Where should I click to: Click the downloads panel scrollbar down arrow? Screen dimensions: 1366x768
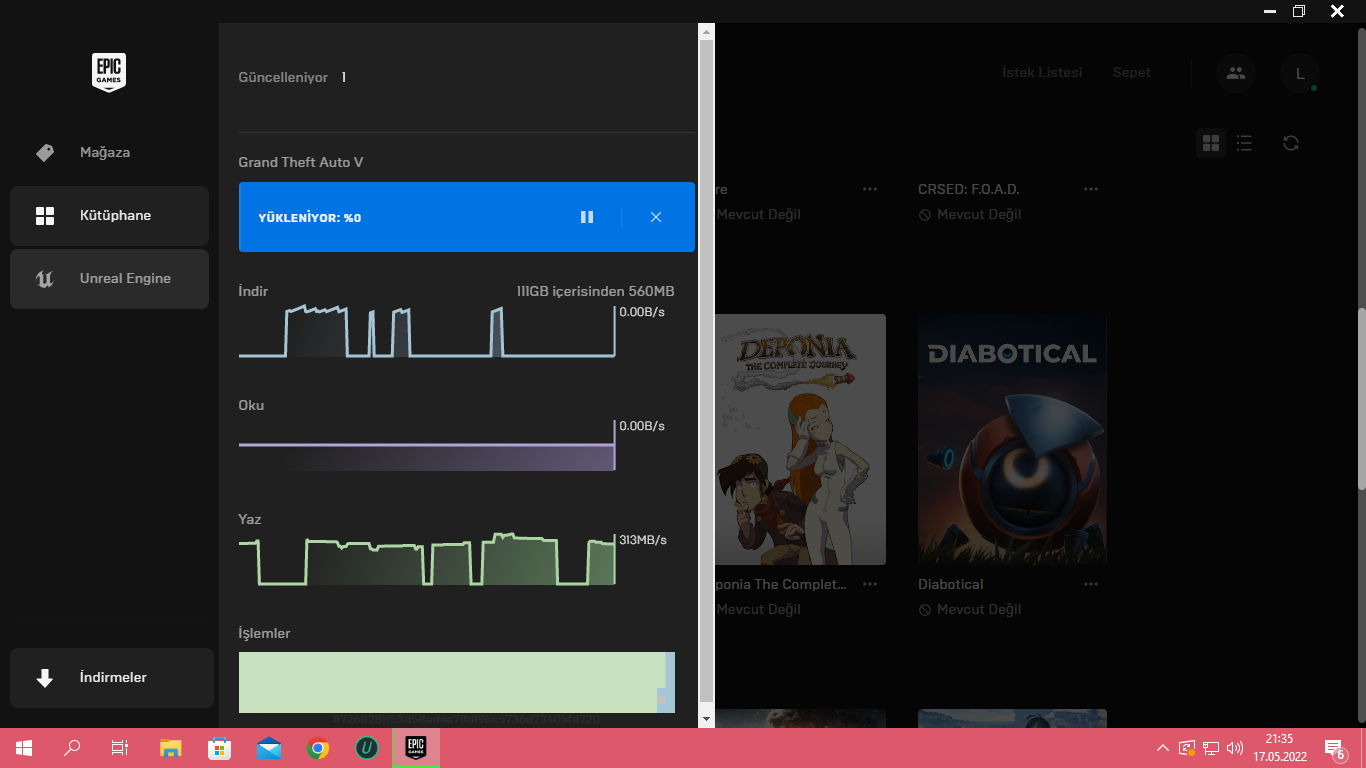pyautogui.click(x=706, y=719)
